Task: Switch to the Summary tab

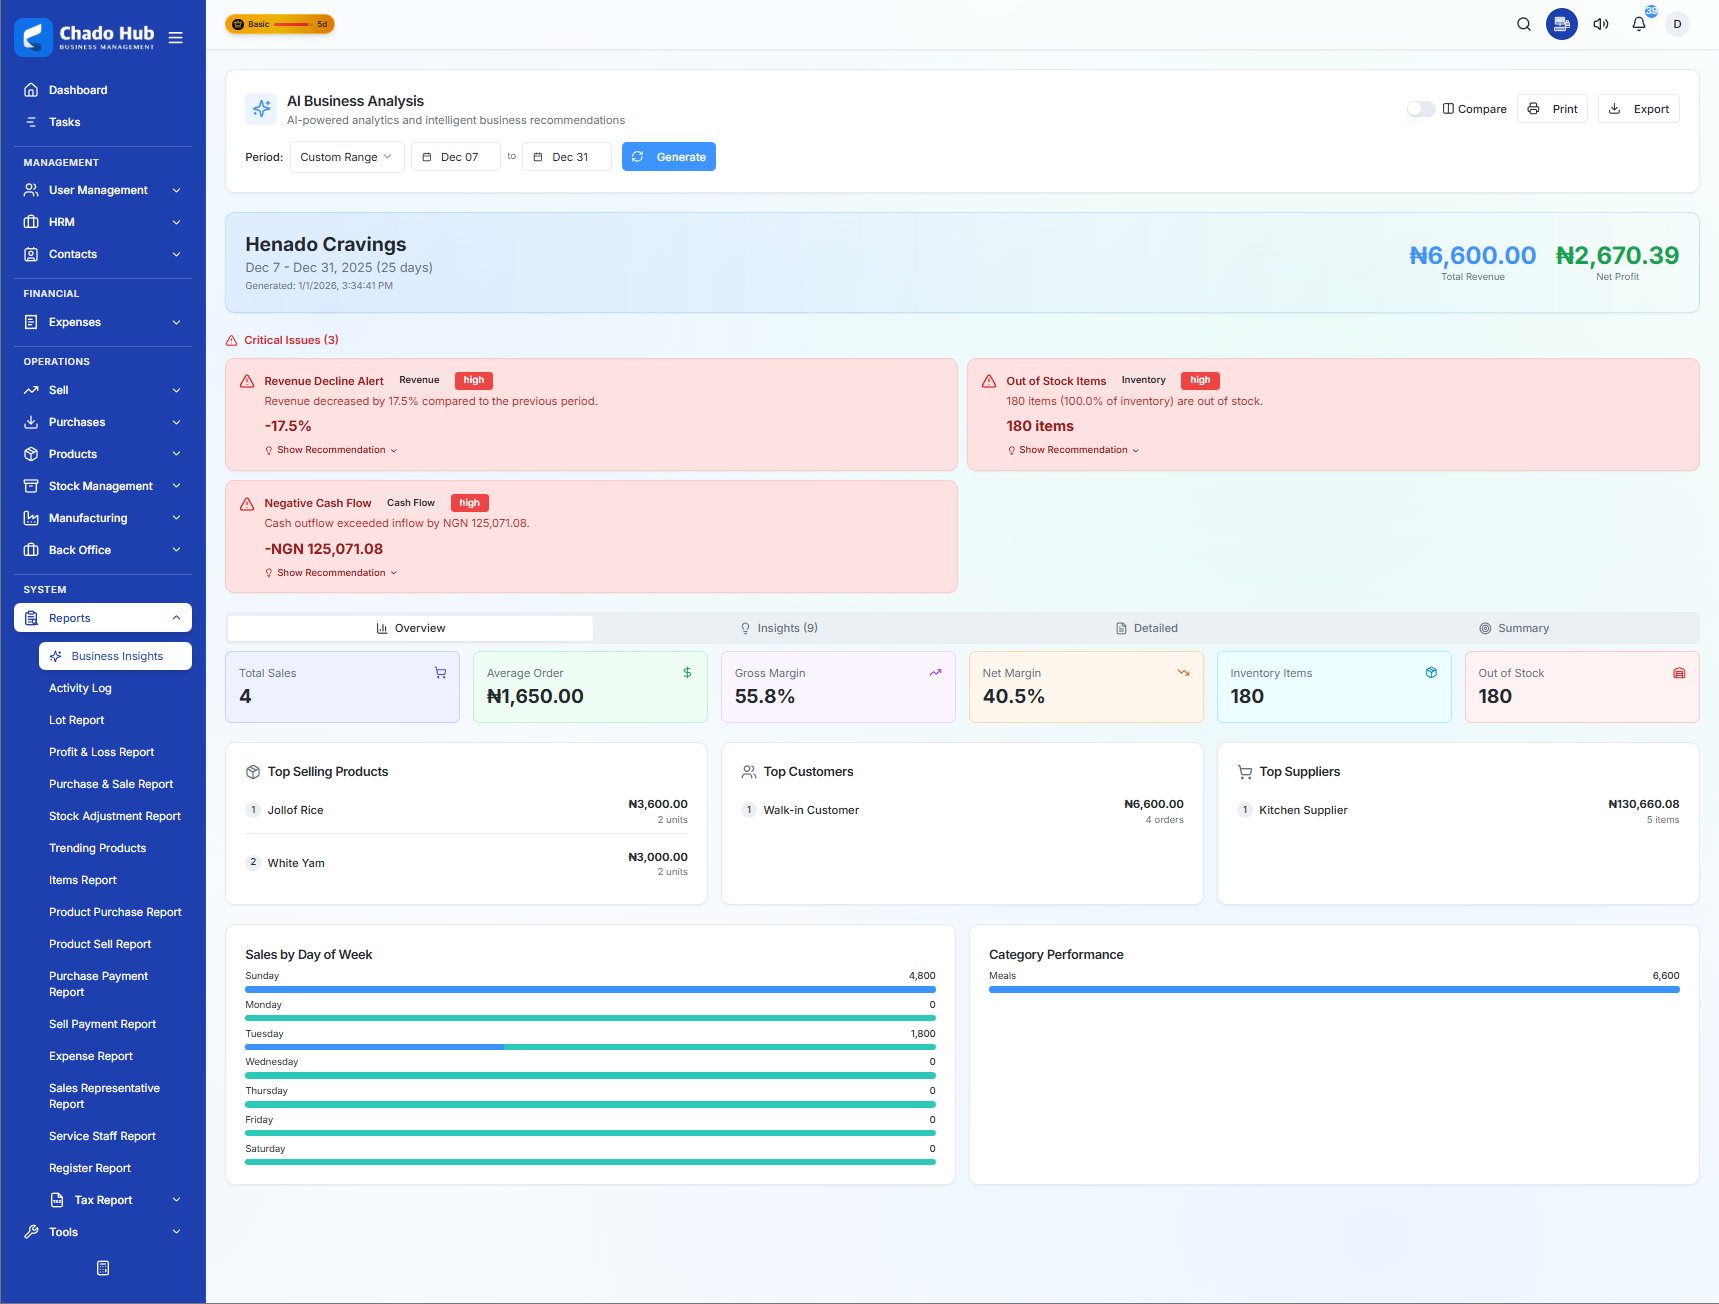Action: [x=1514, y=628]
